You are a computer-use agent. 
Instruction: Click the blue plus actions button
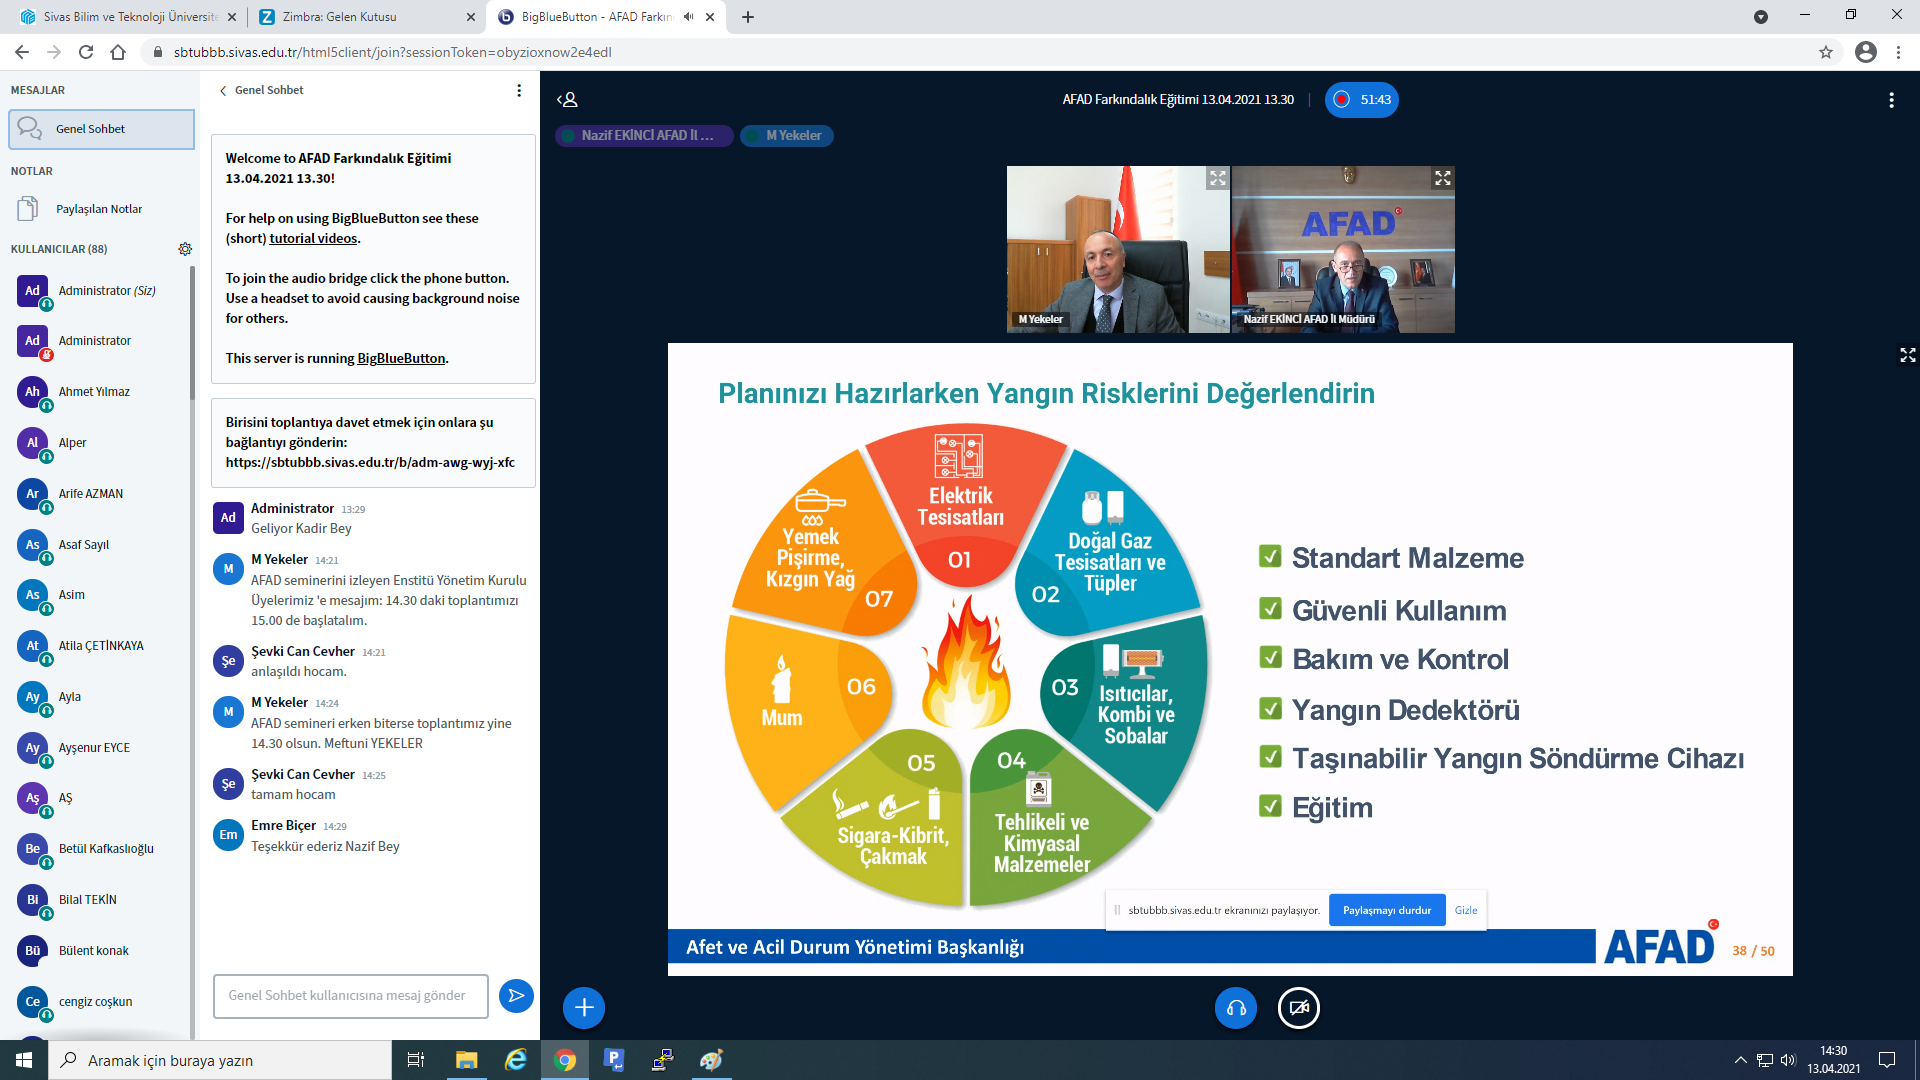tap(584, 1007)
